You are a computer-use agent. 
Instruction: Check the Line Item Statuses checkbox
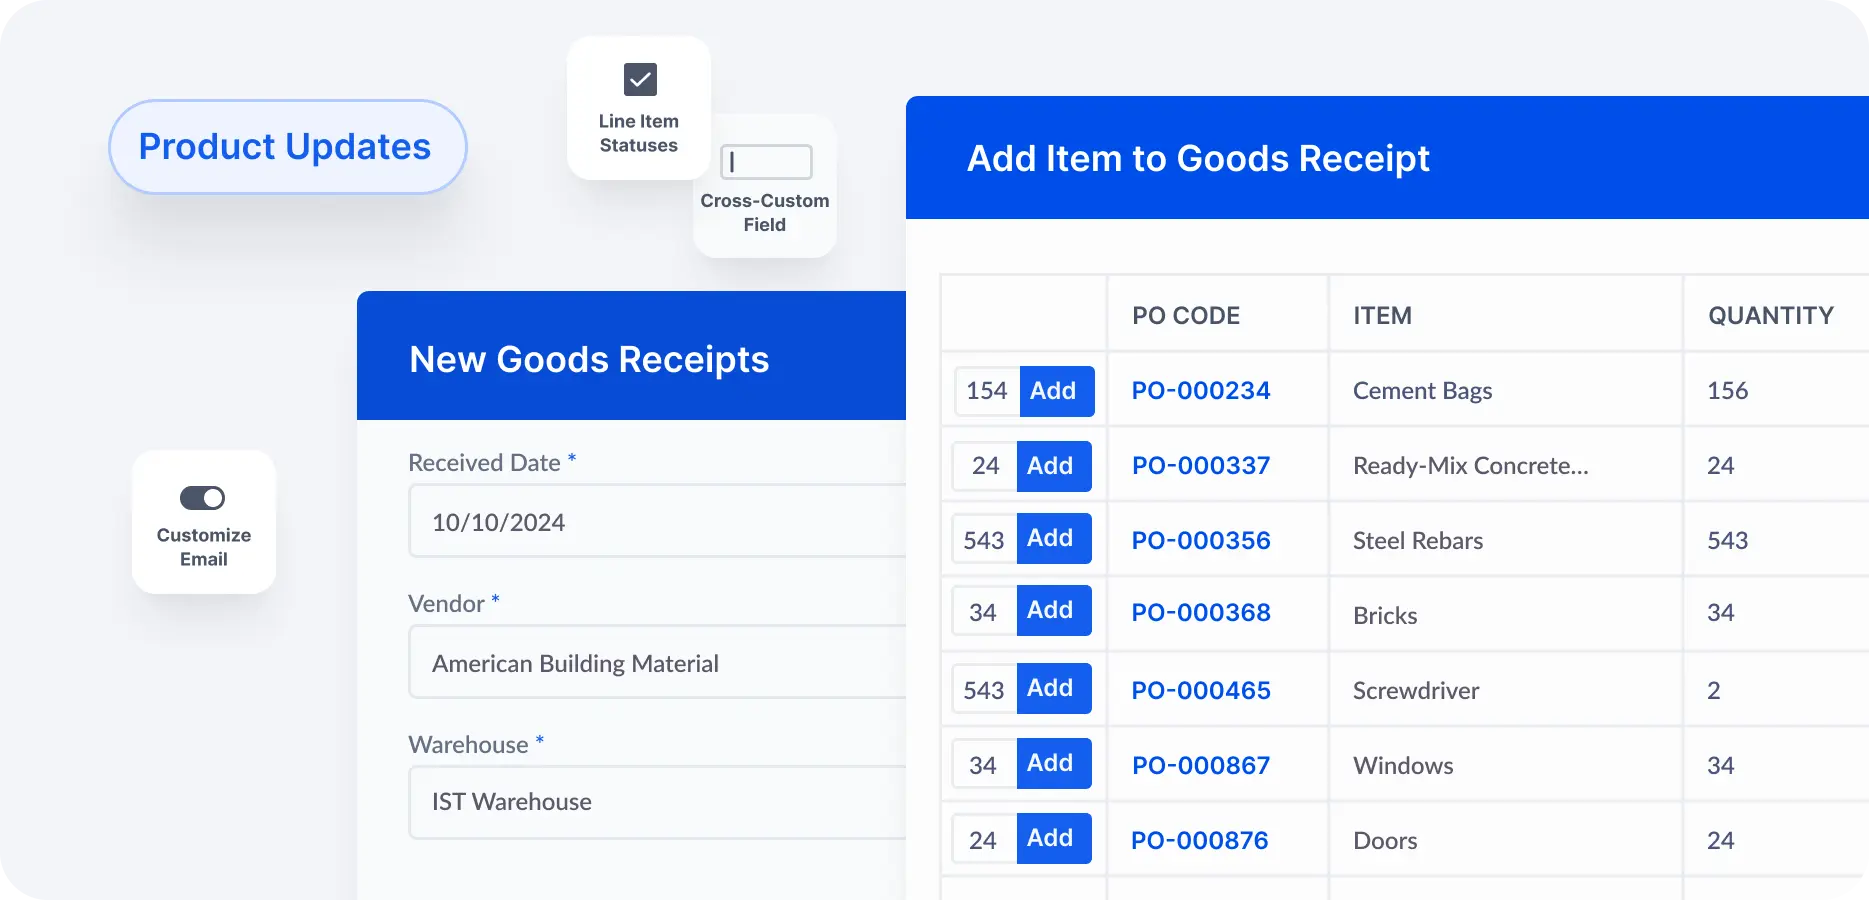click(640, 80)
